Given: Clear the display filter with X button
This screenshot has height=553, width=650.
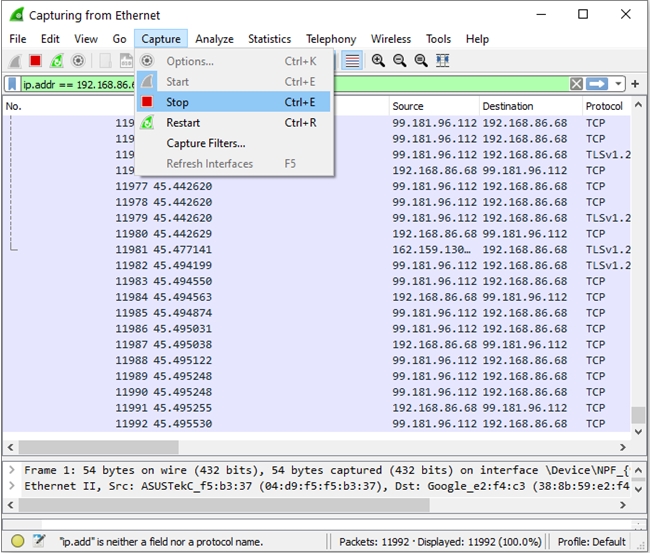Looking at the screenshot, I should click(576, 84).
